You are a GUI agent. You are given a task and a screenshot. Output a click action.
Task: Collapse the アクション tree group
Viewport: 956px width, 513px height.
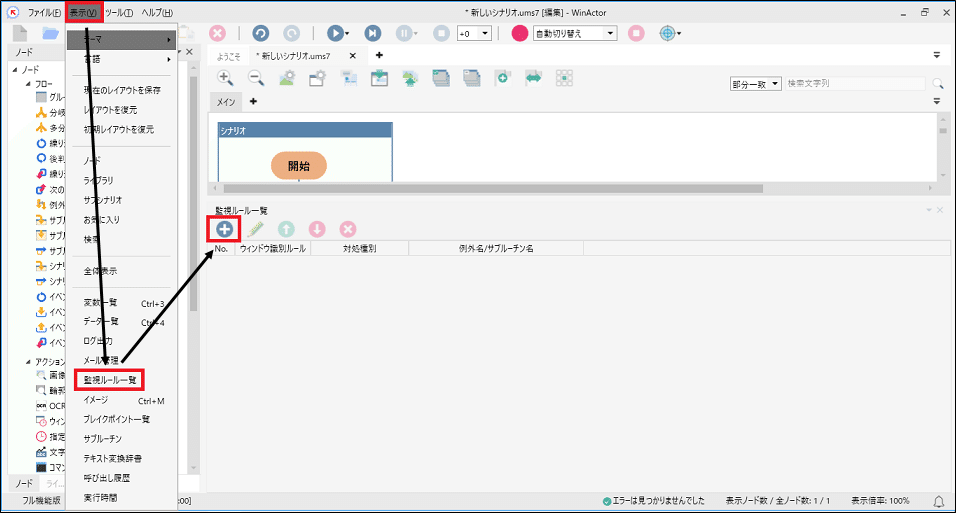click(28, 362)
